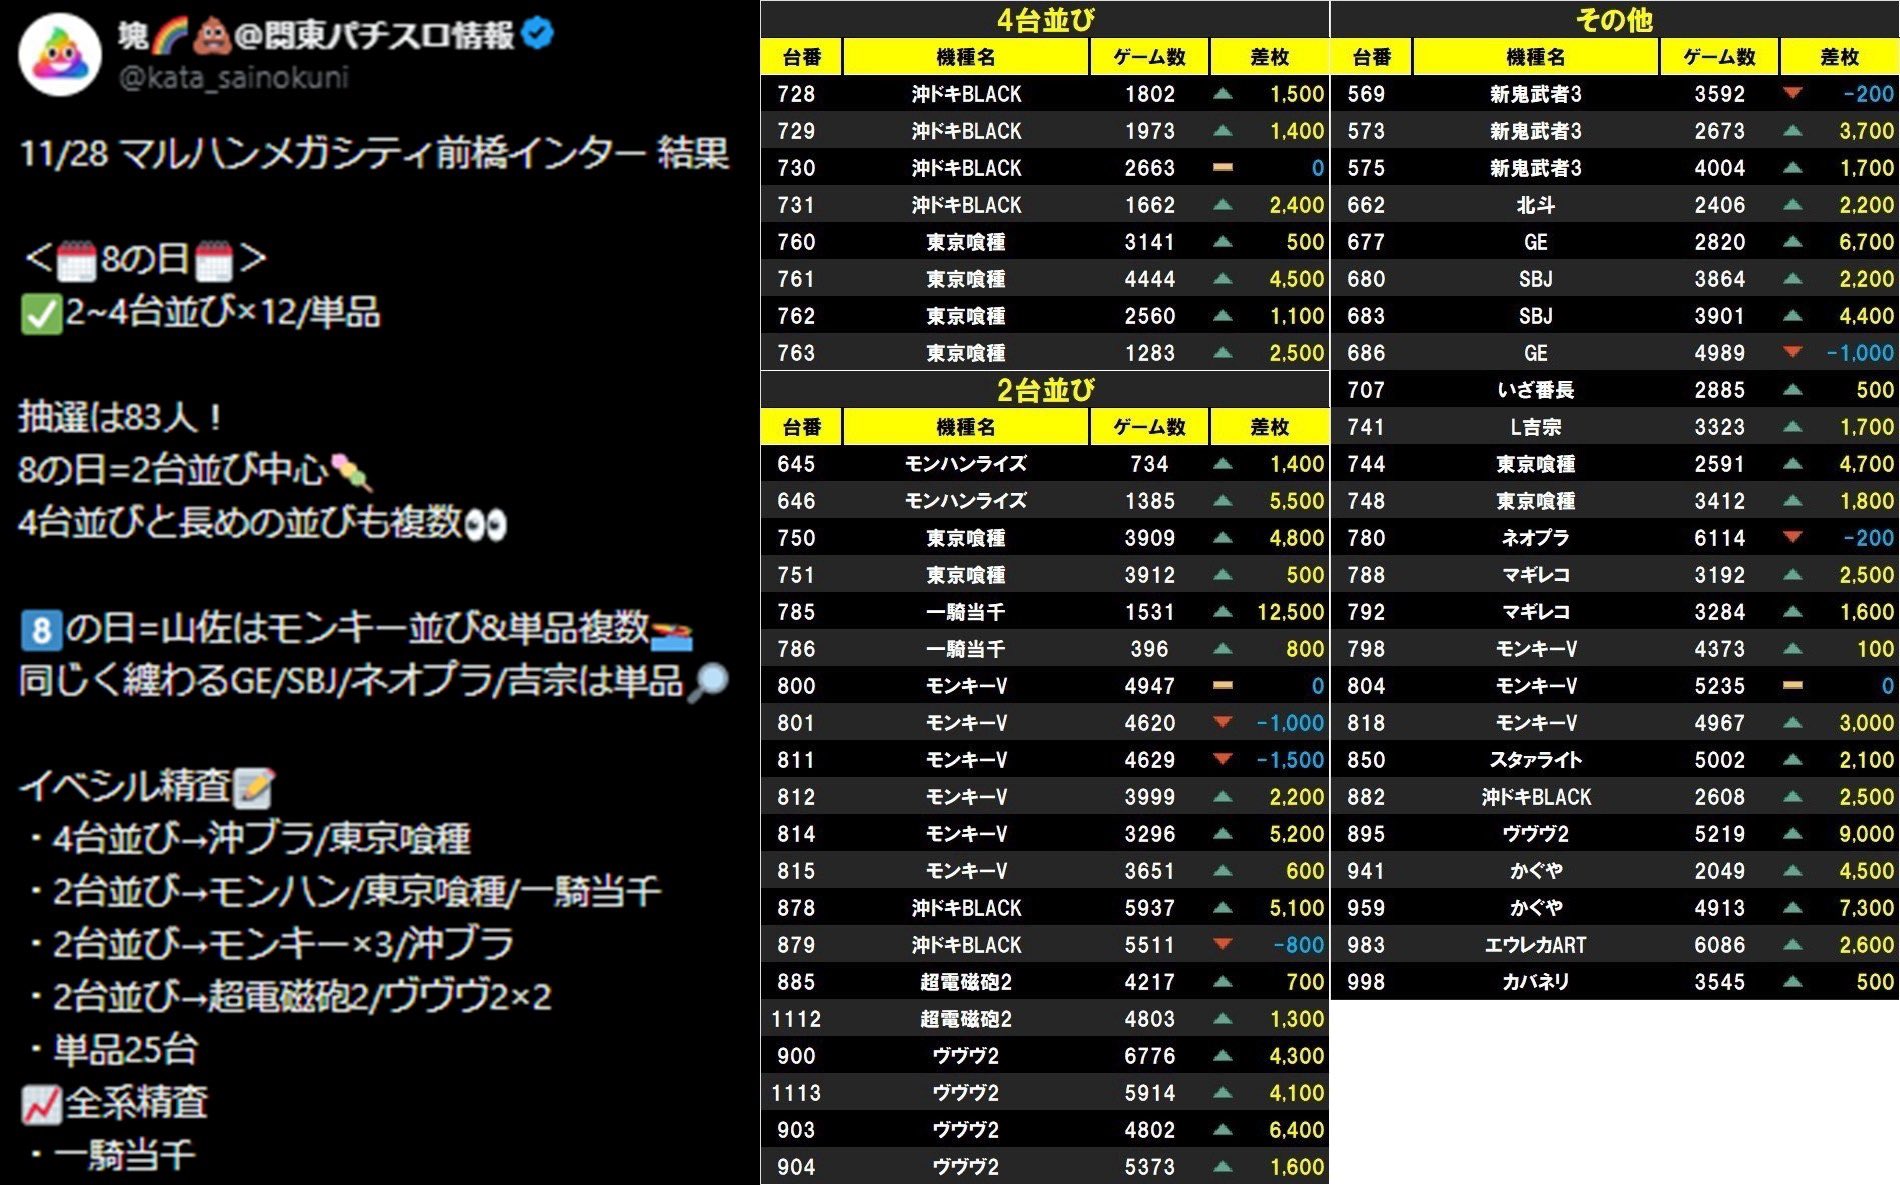The image size is (1900, 1185).
Task: Click the green up arrow in row 785
Action: [x=1222, y=611]
